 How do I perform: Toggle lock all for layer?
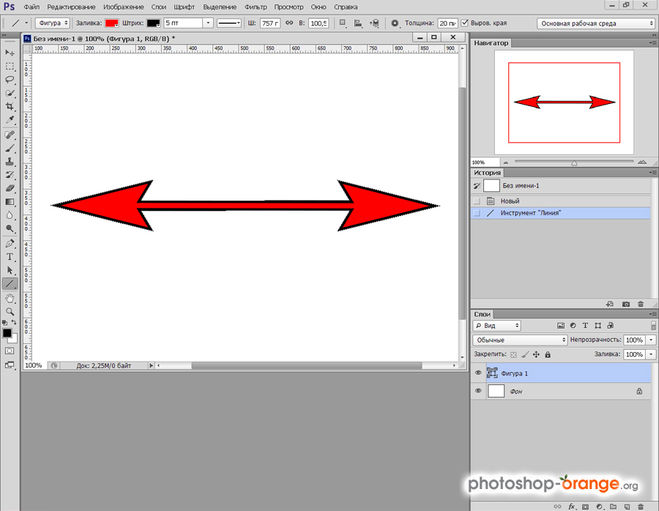point(548,355)
